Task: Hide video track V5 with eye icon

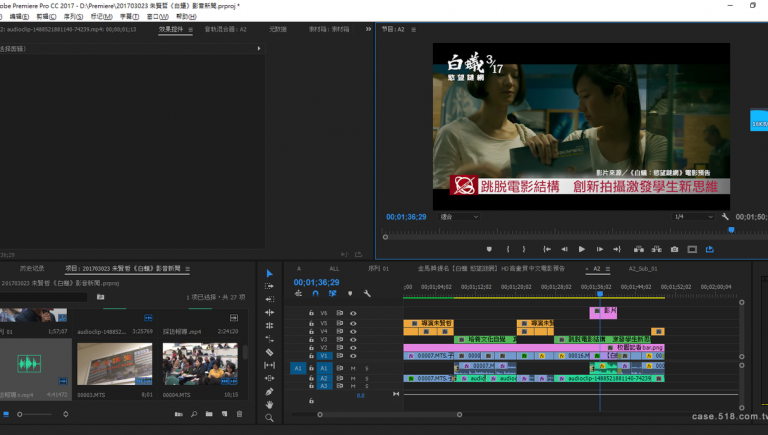Action: click(353, 323)
